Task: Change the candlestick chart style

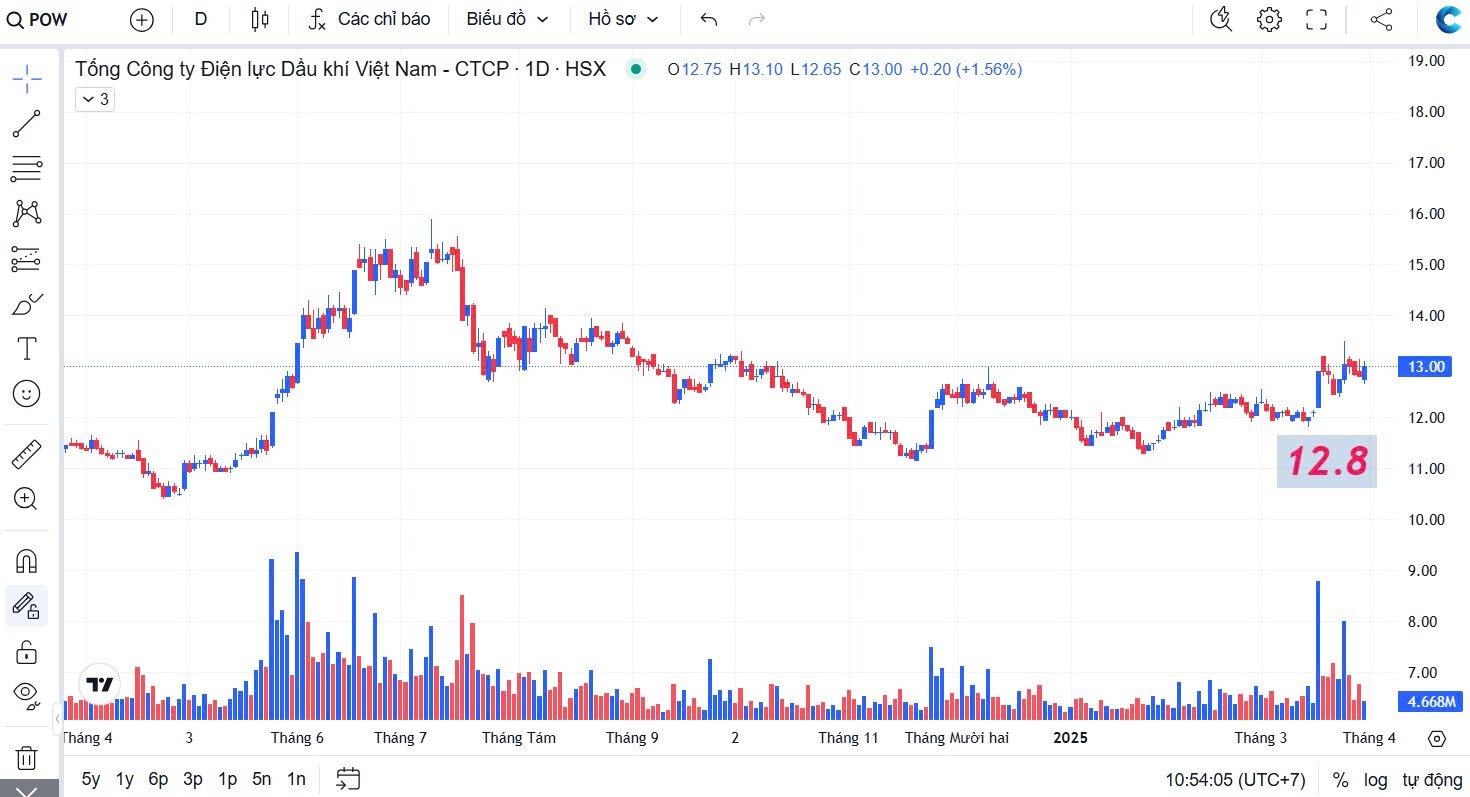Action: [260, 19]
